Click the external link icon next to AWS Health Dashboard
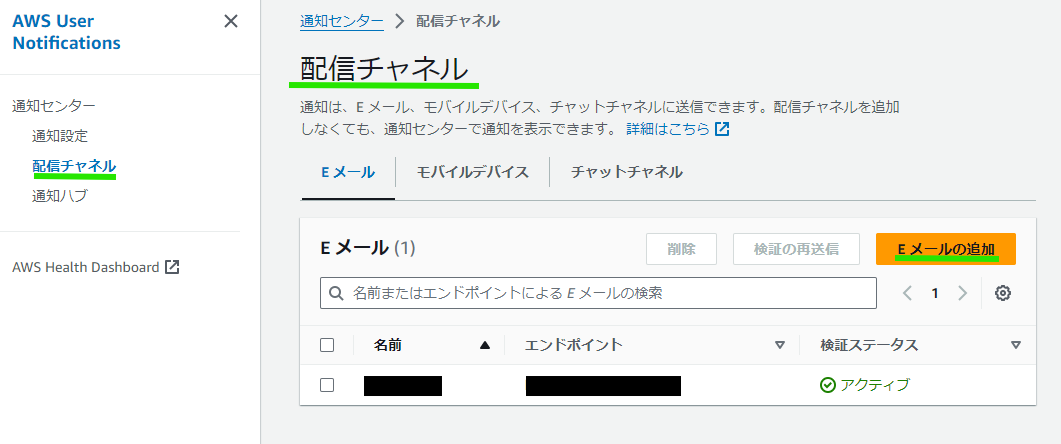The image size is (1061, 444). [x=173, y=267]
